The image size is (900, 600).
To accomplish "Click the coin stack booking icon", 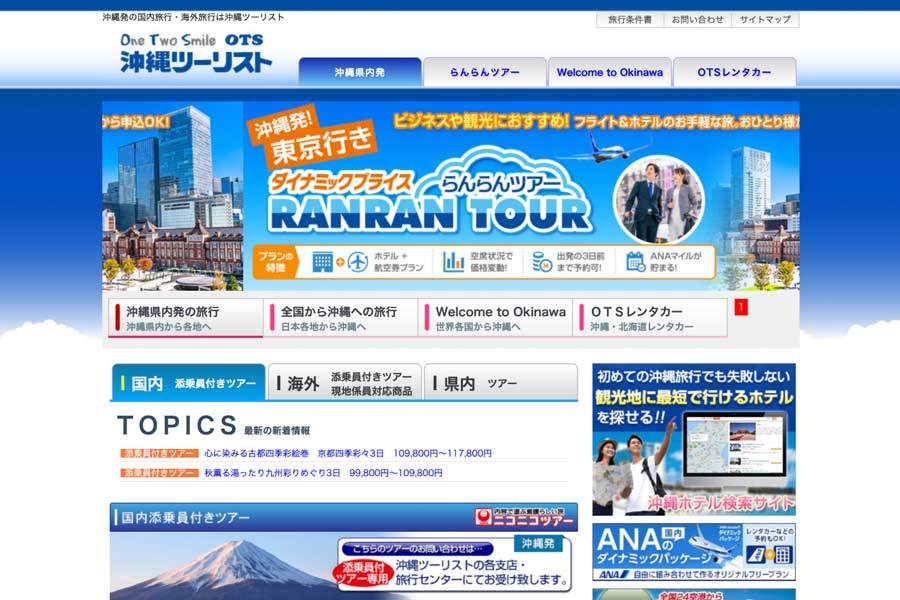I will point(541,262).
